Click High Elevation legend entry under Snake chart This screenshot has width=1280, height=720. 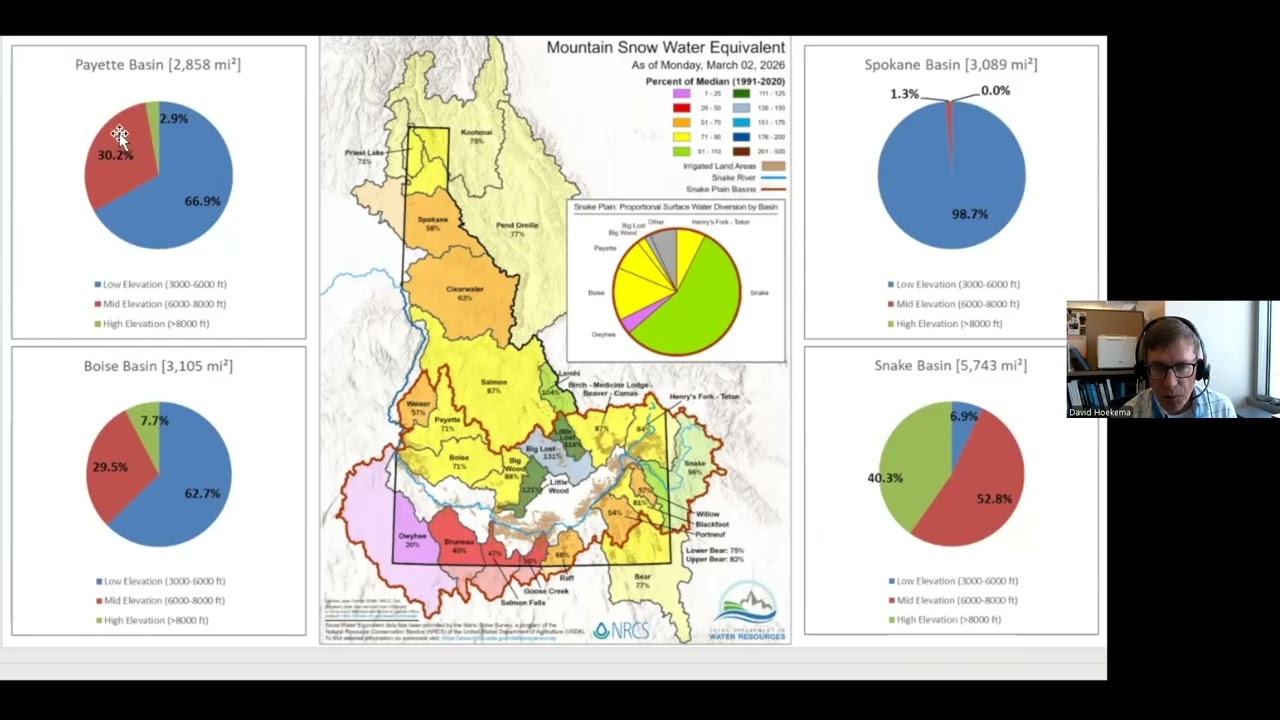click(944, 620)
